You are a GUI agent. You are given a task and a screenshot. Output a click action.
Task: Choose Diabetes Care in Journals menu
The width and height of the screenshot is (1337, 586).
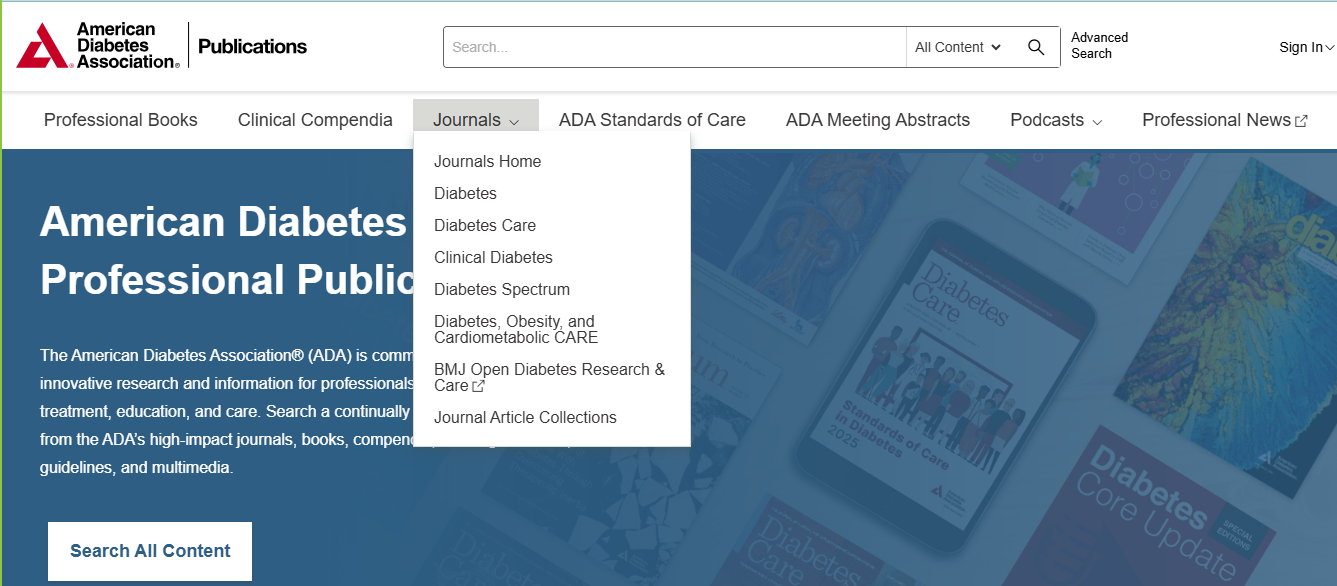tap(485, 226)
